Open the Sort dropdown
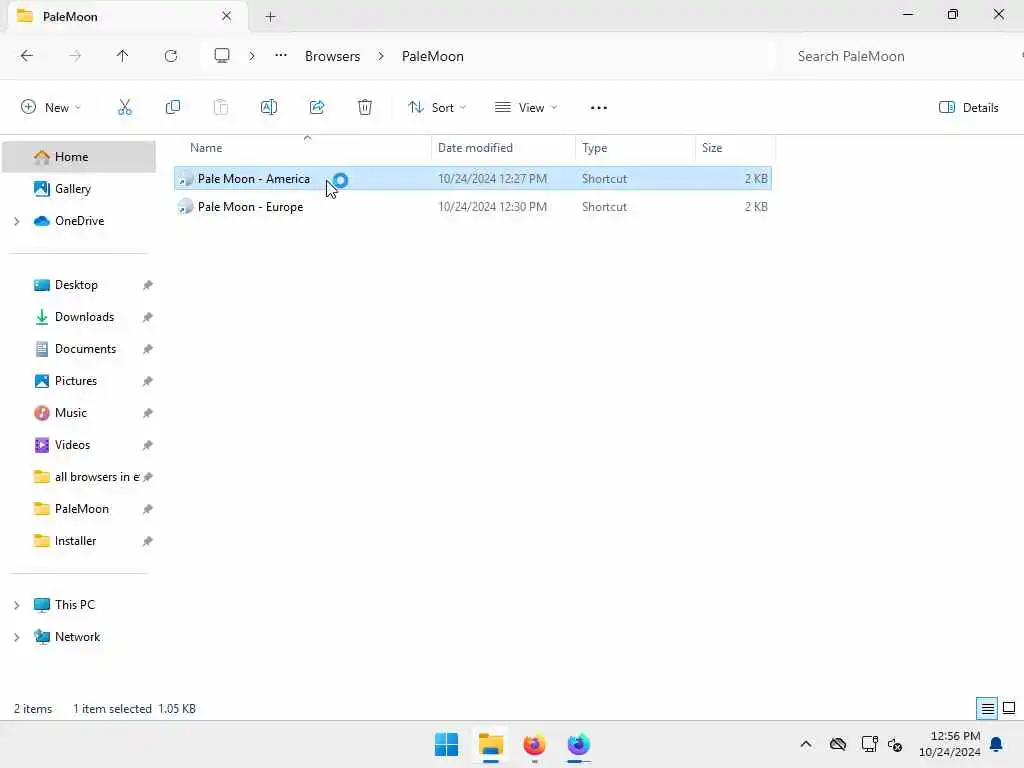 (437, 108)
